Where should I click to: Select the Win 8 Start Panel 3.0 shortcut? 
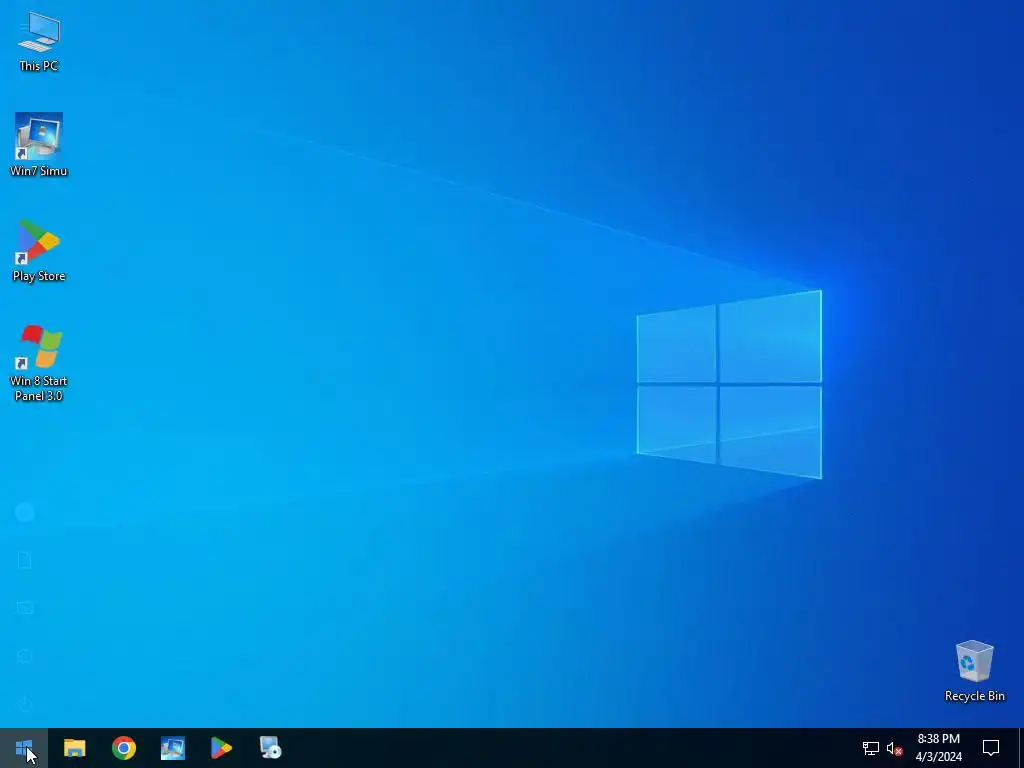[39, 363]
